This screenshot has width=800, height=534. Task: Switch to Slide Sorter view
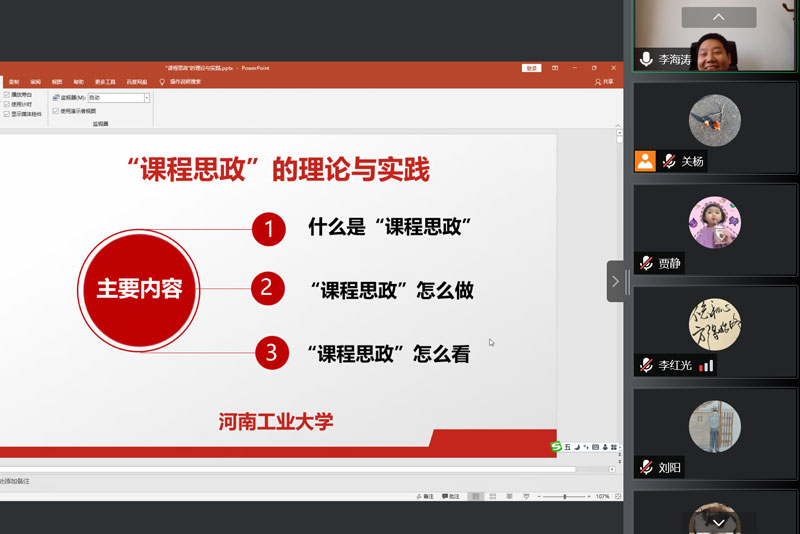(x=493, y=496)
